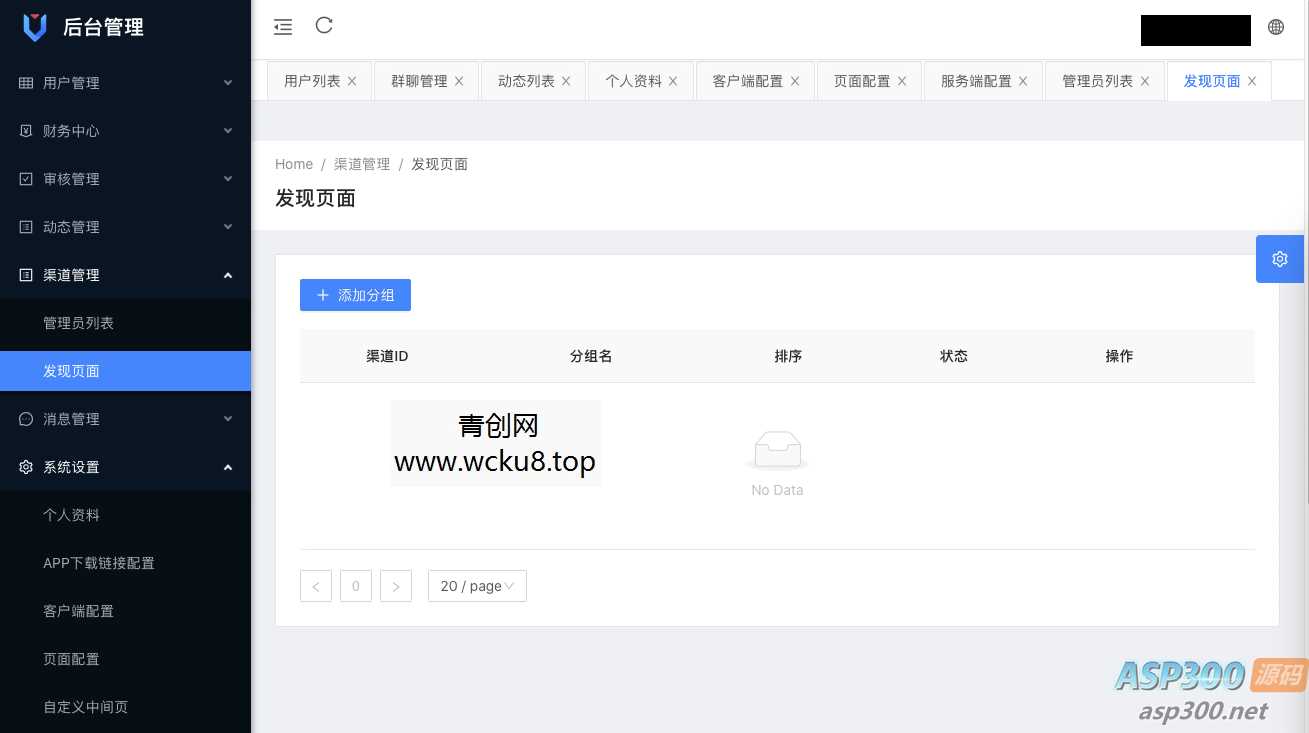The height and width of the screenshot is (733, 1309).
Task: Switch to the 用户列表 tab
Action: [311, 81]
